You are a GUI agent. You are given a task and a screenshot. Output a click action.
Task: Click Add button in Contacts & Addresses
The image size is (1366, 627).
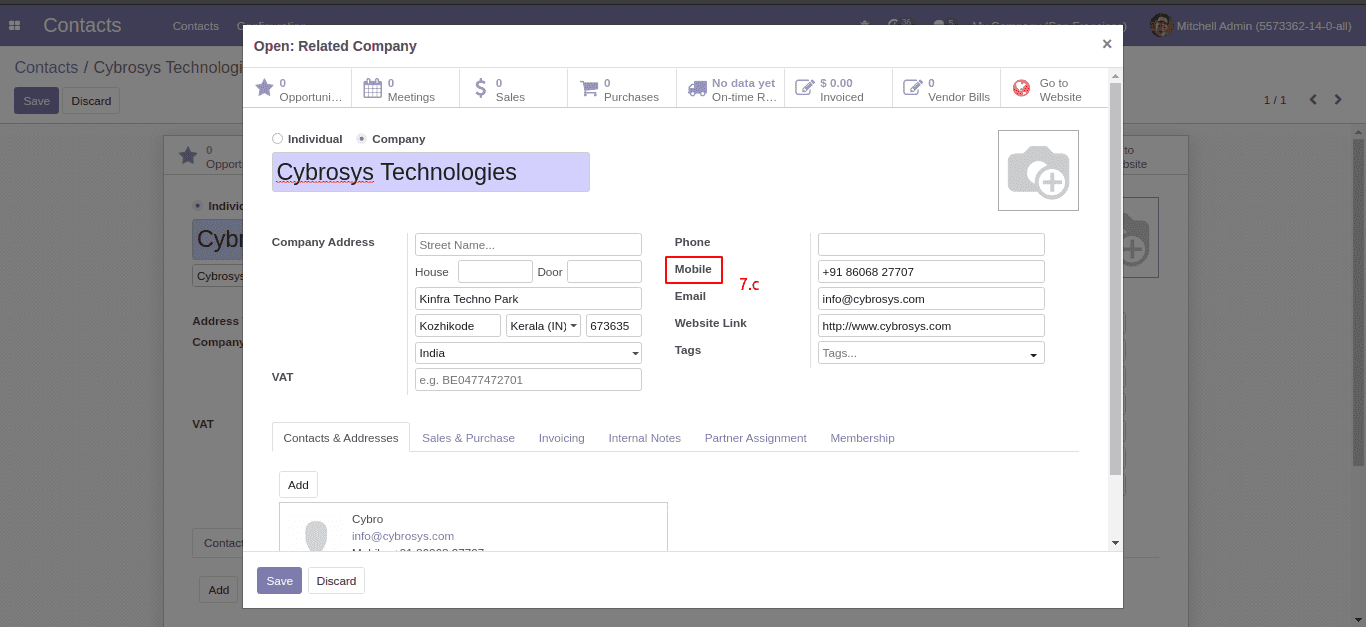[298, 485]
